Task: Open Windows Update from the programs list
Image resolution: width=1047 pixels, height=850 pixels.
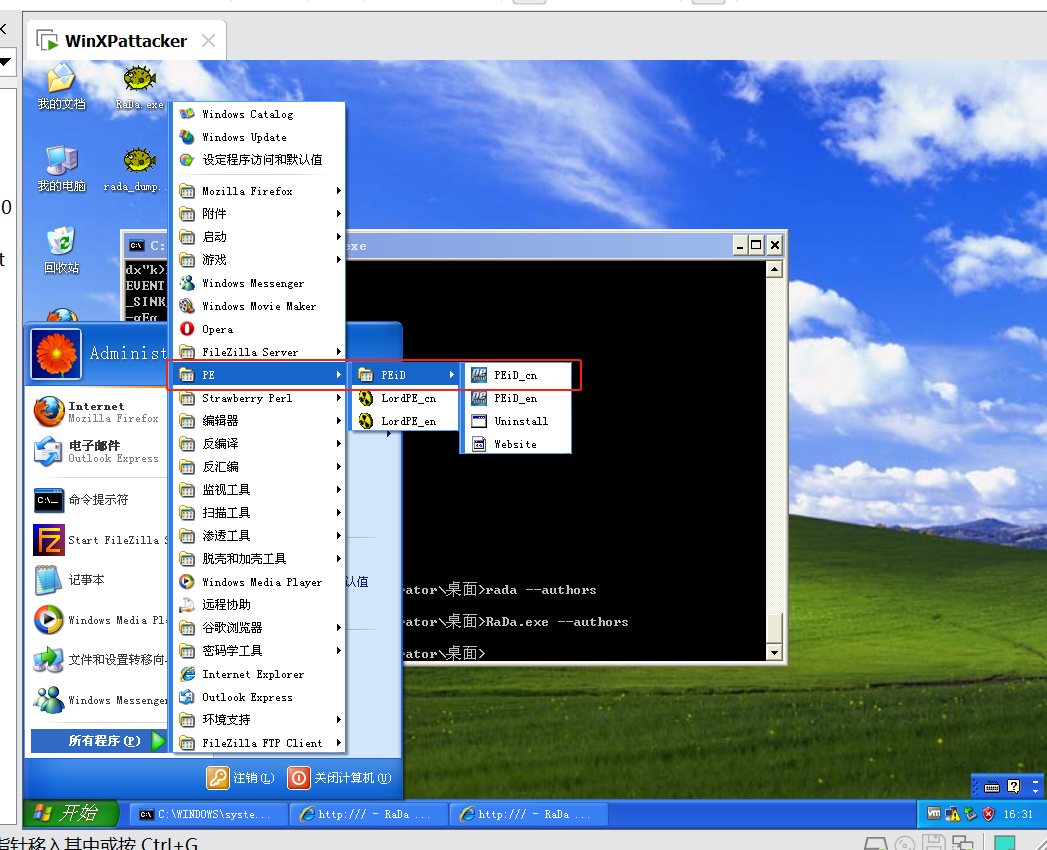Action: pyautogui.click(x=259, y=137)
